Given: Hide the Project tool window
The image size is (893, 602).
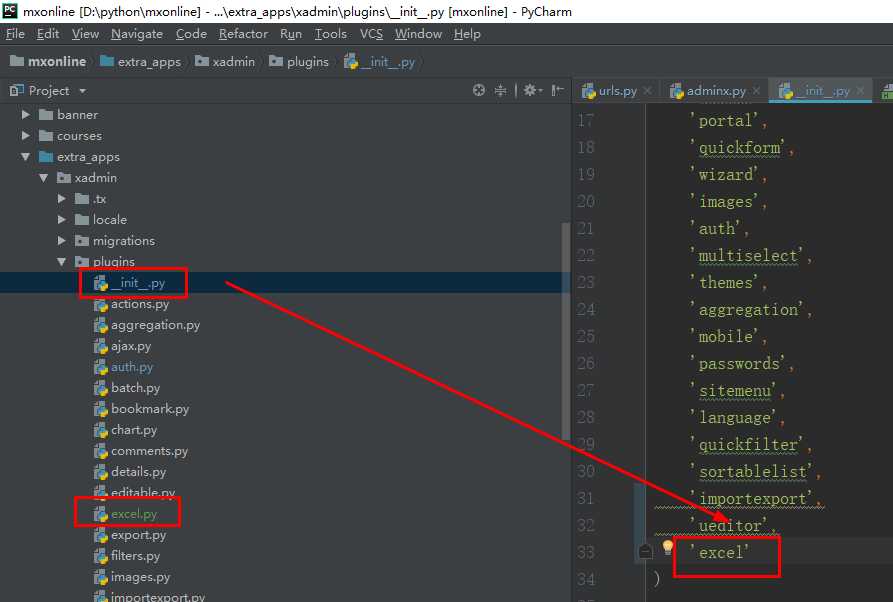Looking at the screenshot, I should [558, 90].
